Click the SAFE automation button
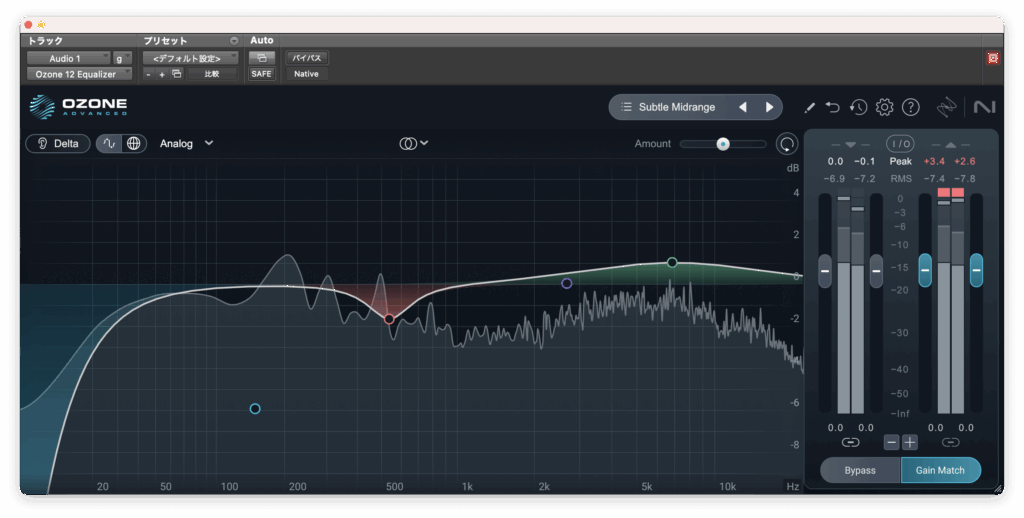 pos(261,74)
